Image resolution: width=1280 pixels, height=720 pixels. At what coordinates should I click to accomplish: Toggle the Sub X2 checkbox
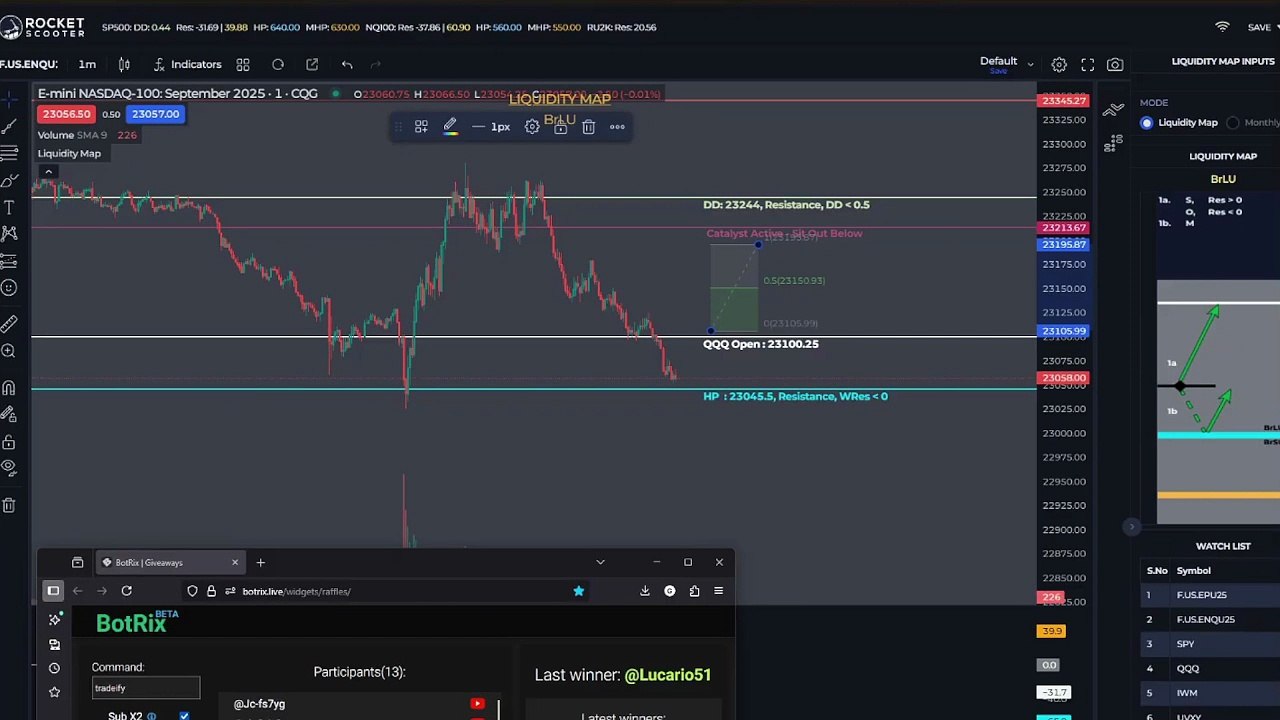pos(184,716)
